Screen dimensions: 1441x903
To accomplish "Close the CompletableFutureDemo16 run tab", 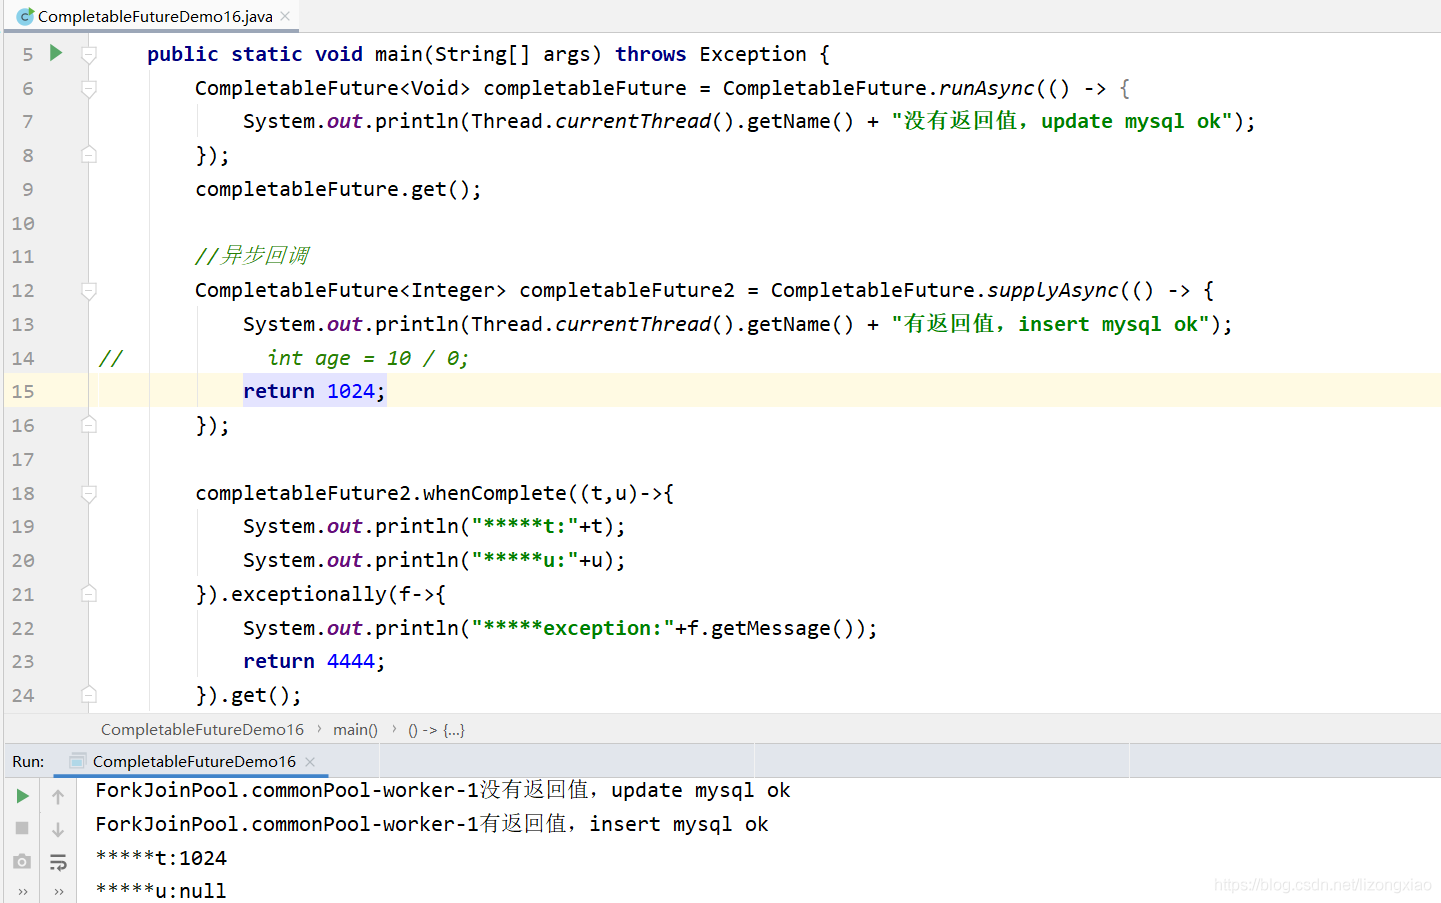I will (310, 762).
